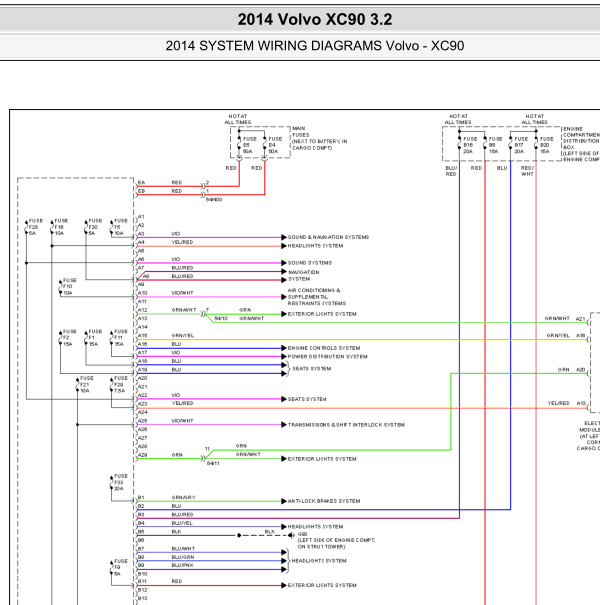600x605 pixels.
Task: Click fuse 'F11 15A' label
Action: click(120, 338)
